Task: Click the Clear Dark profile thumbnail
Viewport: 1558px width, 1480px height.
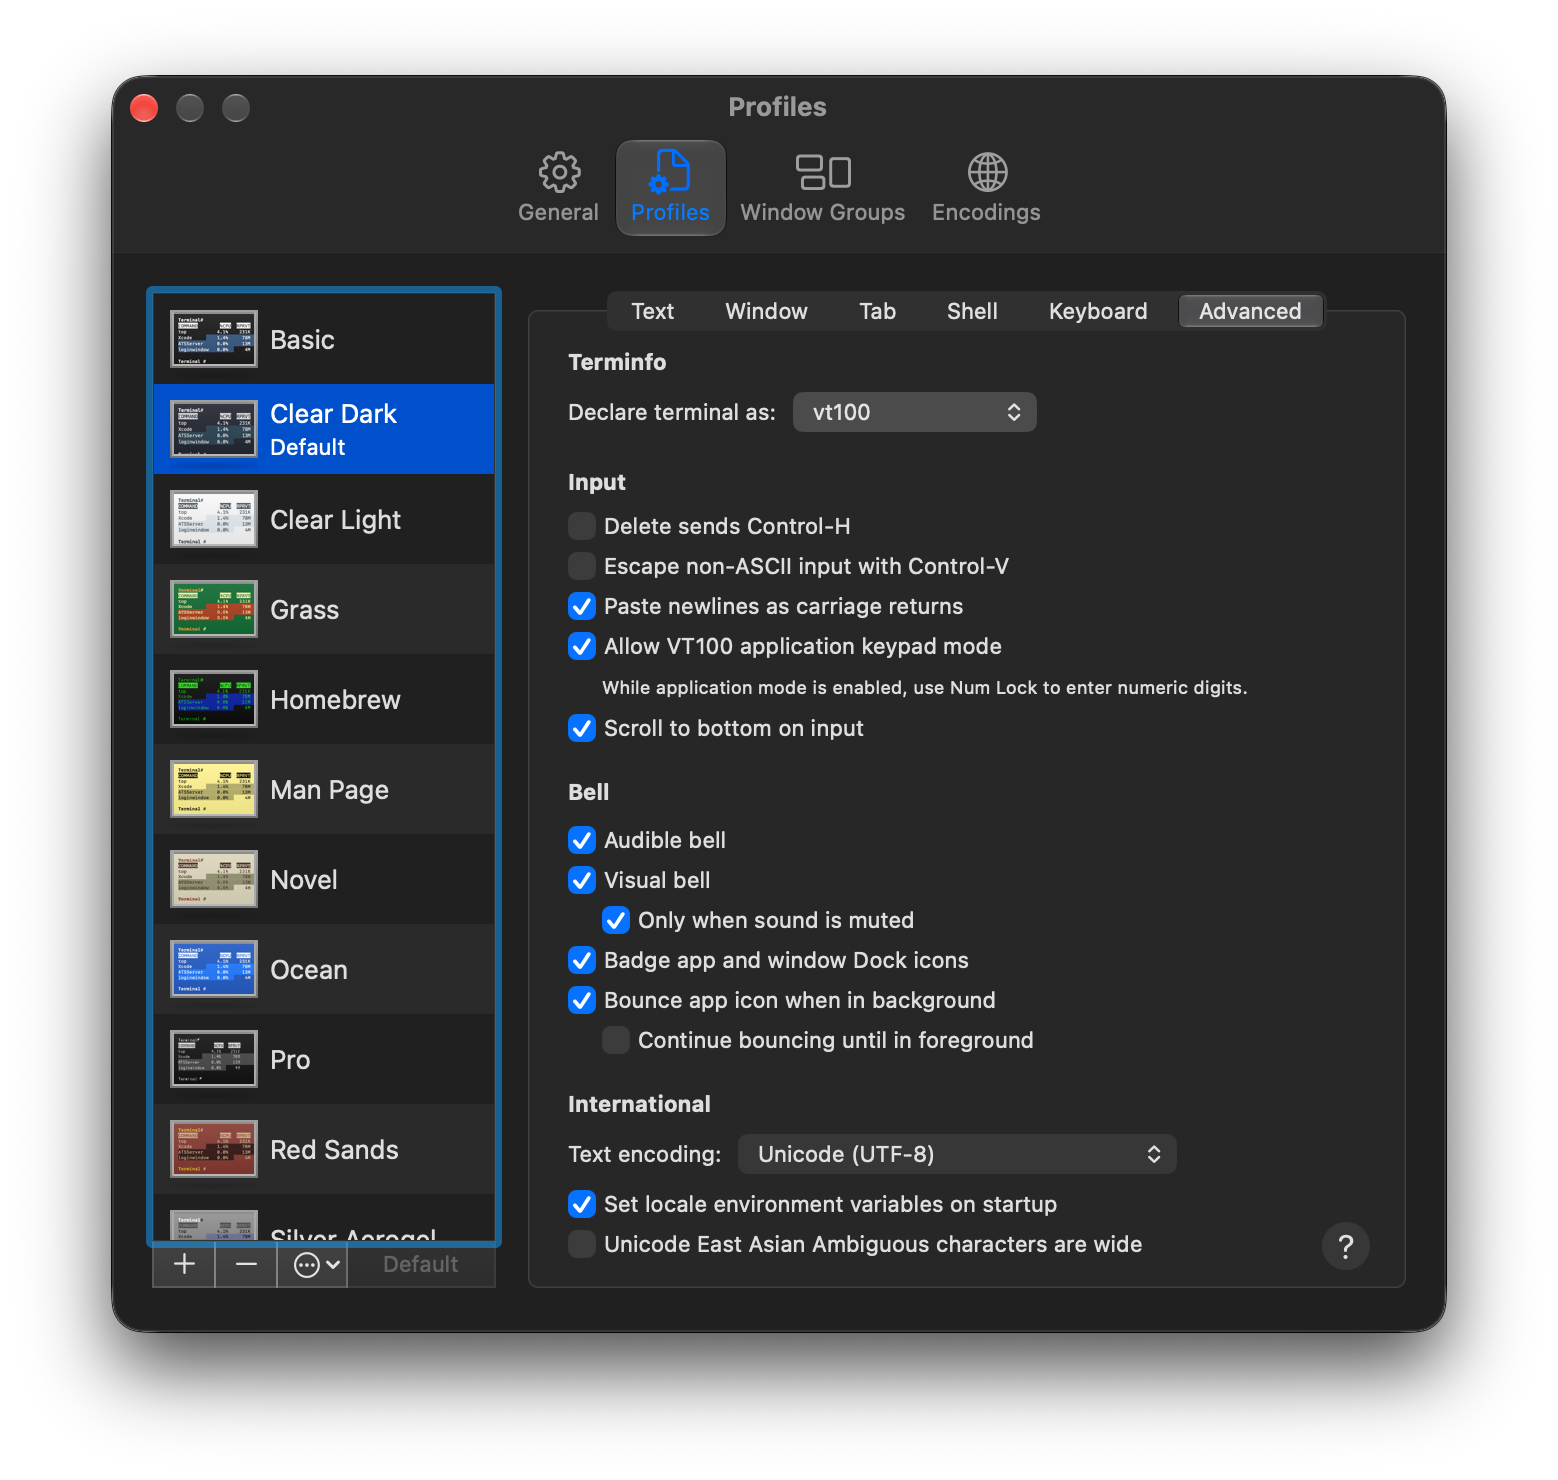Action: tap(213, 429)
